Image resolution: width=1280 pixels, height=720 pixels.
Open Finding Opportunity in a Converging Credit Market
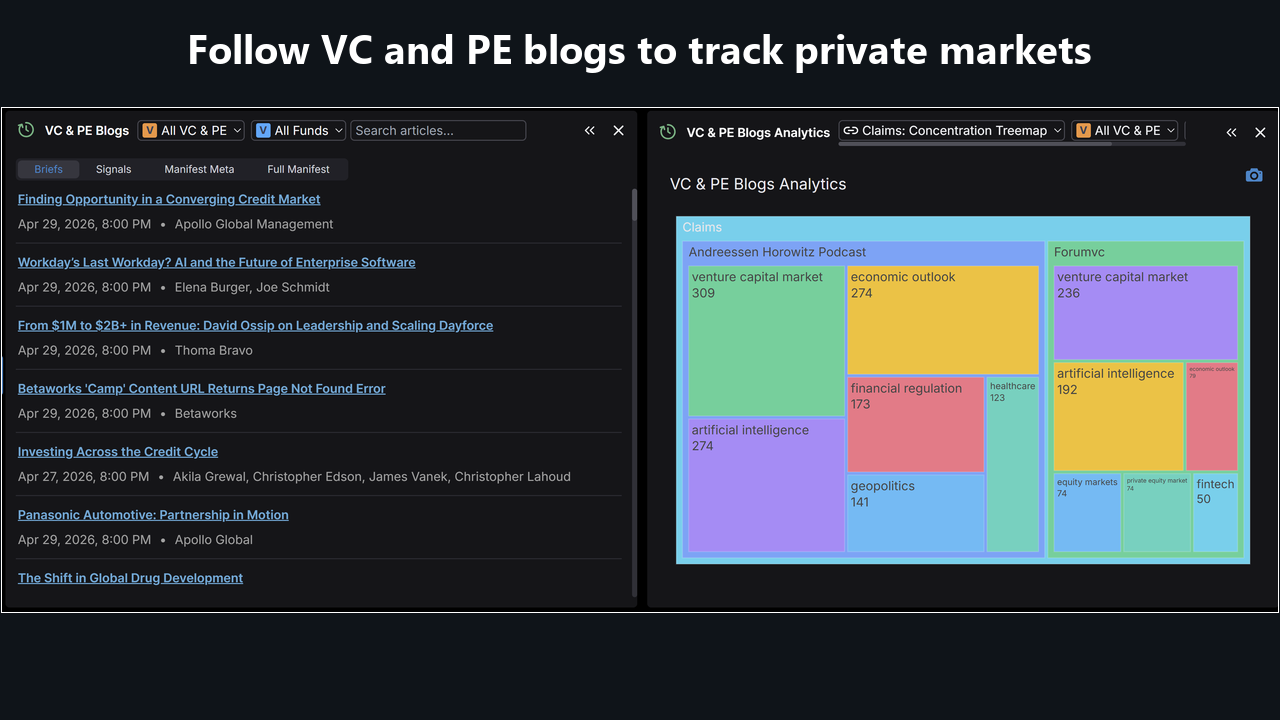click(169, 199)
